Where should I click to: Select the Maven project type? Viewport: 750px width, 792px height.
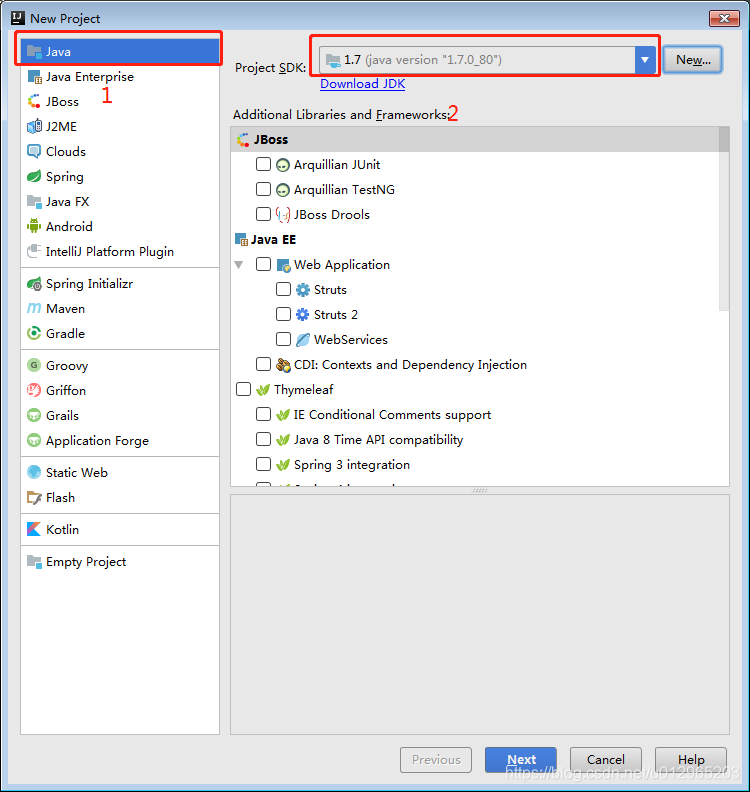click(120, 309)
